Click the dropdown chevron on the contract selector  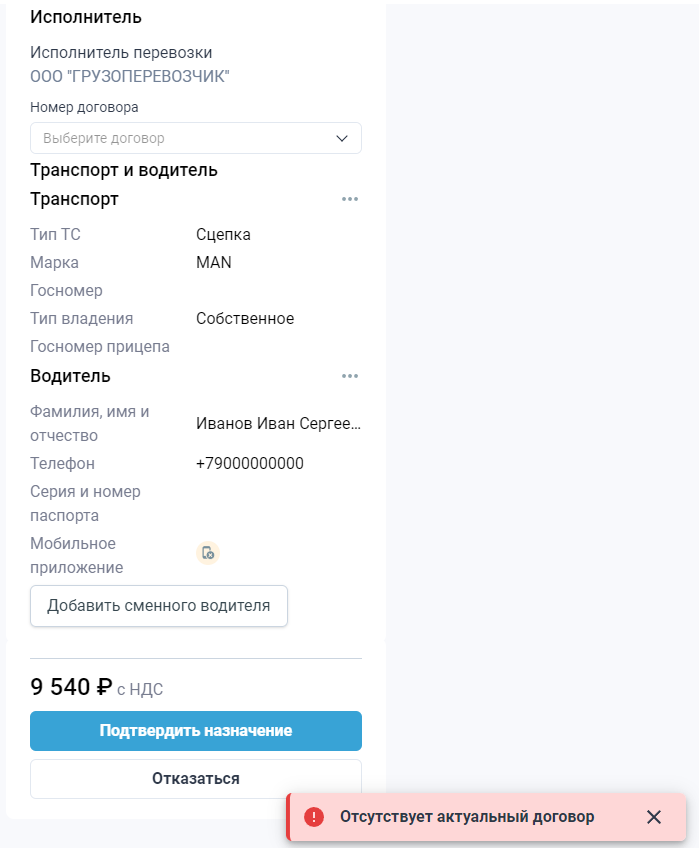pos(343,138)
